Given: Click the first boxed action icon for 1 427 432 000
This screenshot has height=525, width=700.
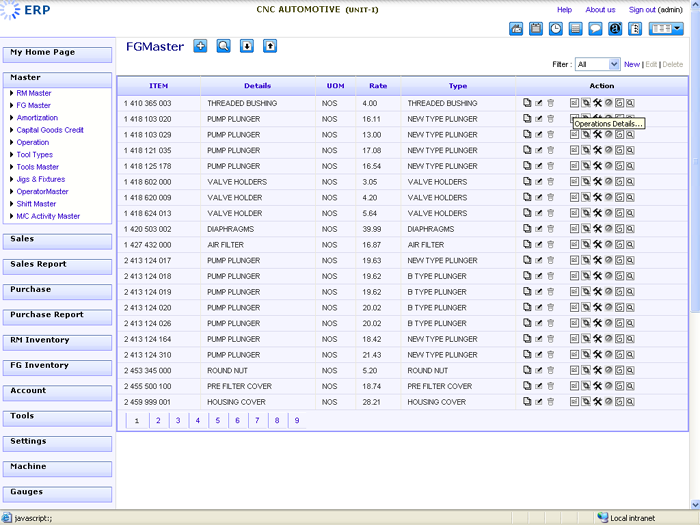Looking at the screenshot, I should 574,245.
